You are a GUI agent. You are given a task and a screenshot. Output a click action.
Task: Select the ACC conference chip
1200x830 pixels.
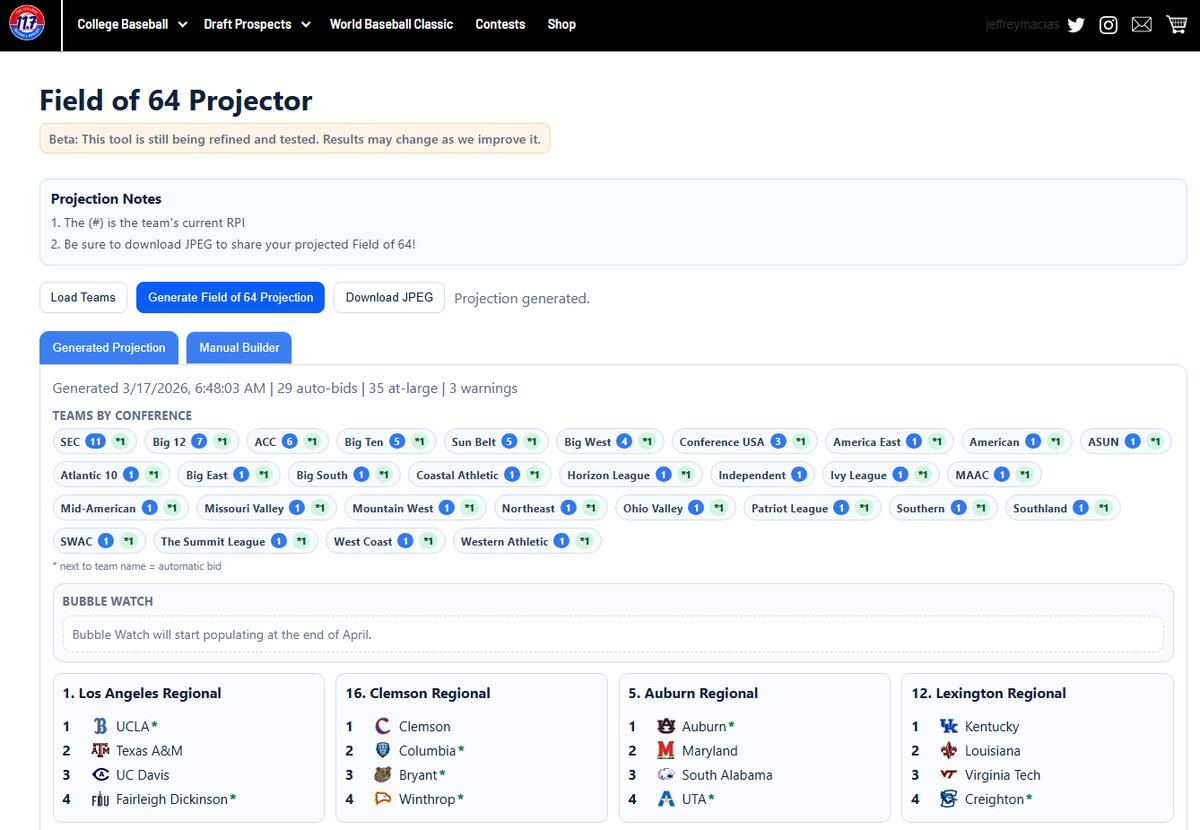(289, 441)
